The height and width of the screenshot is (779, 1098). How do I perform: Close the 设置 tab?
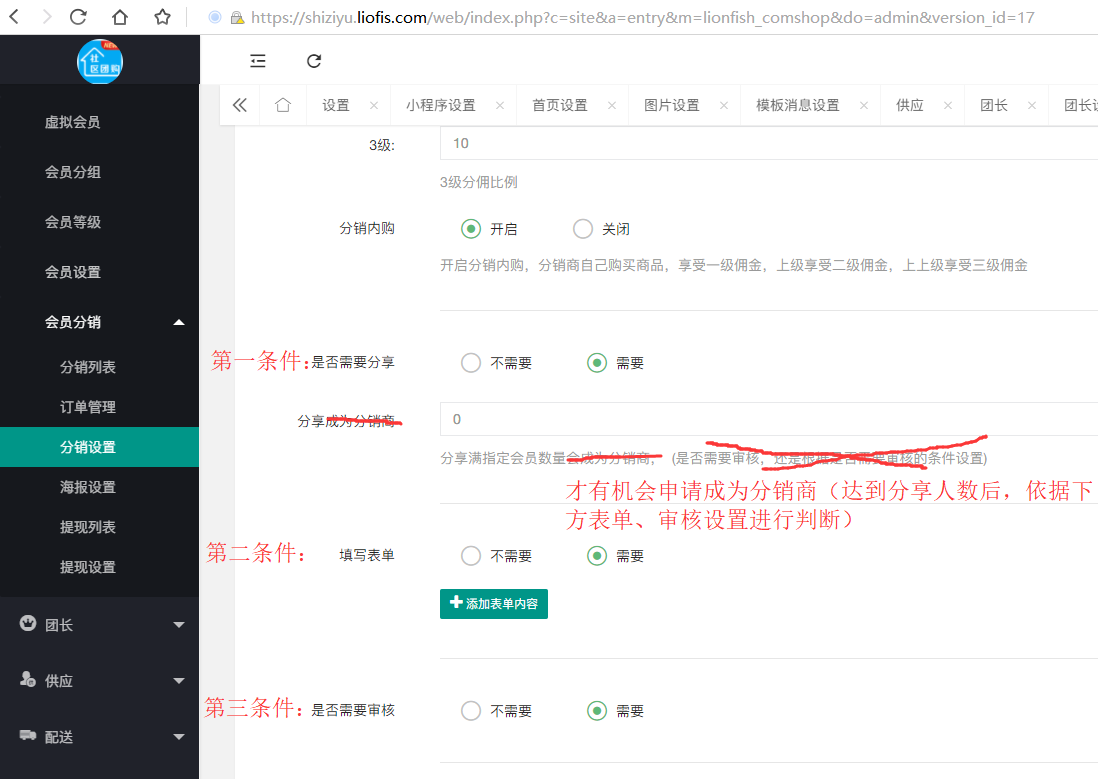click(374, 105)
